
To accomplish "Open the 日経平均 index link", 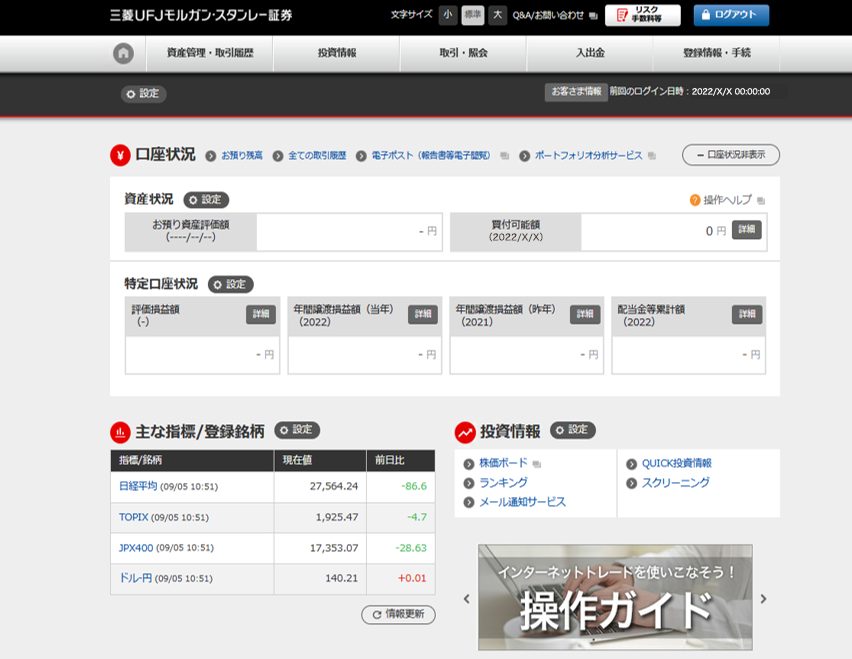I will 138,487.
